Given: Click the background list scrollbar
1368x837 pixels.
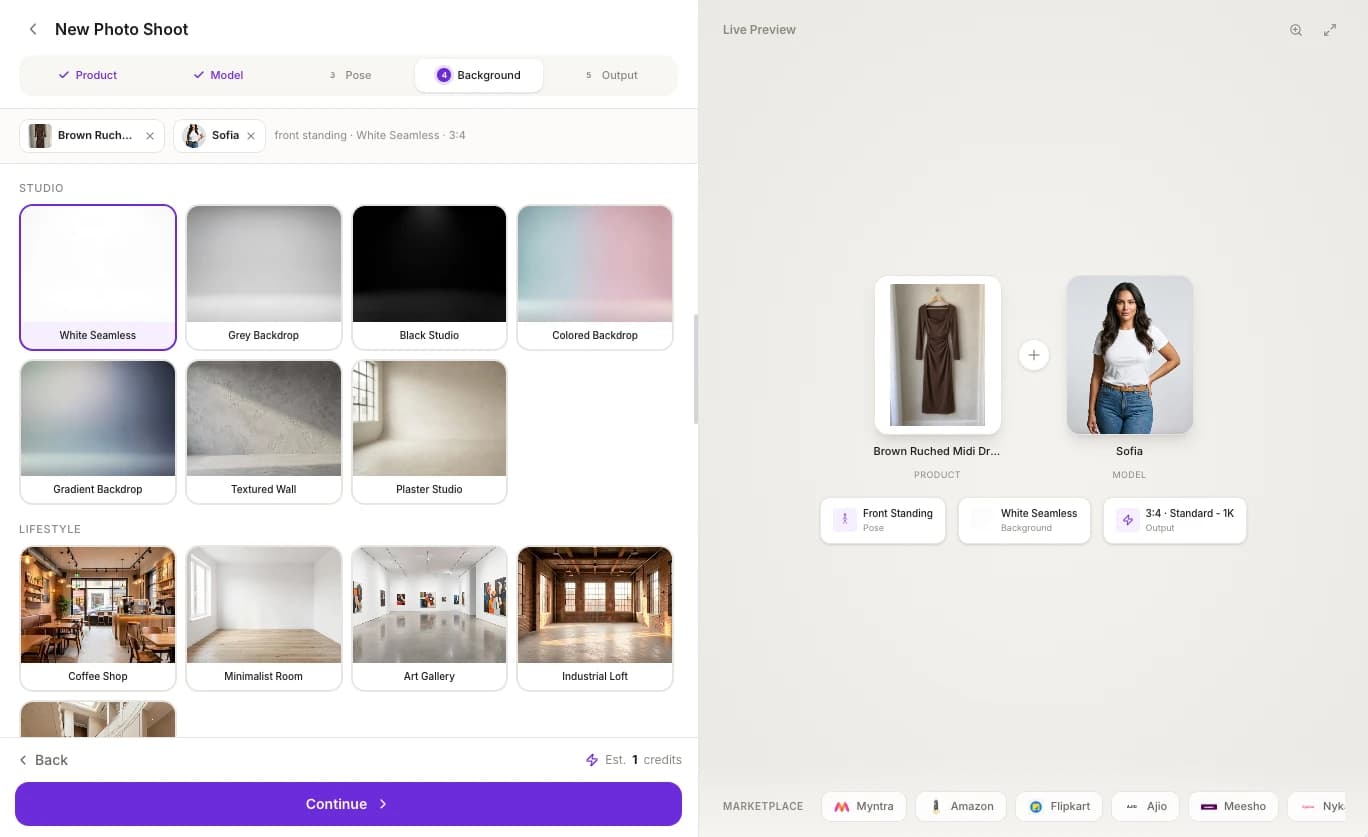Looking at the screenshot, I should coord(695,370).
